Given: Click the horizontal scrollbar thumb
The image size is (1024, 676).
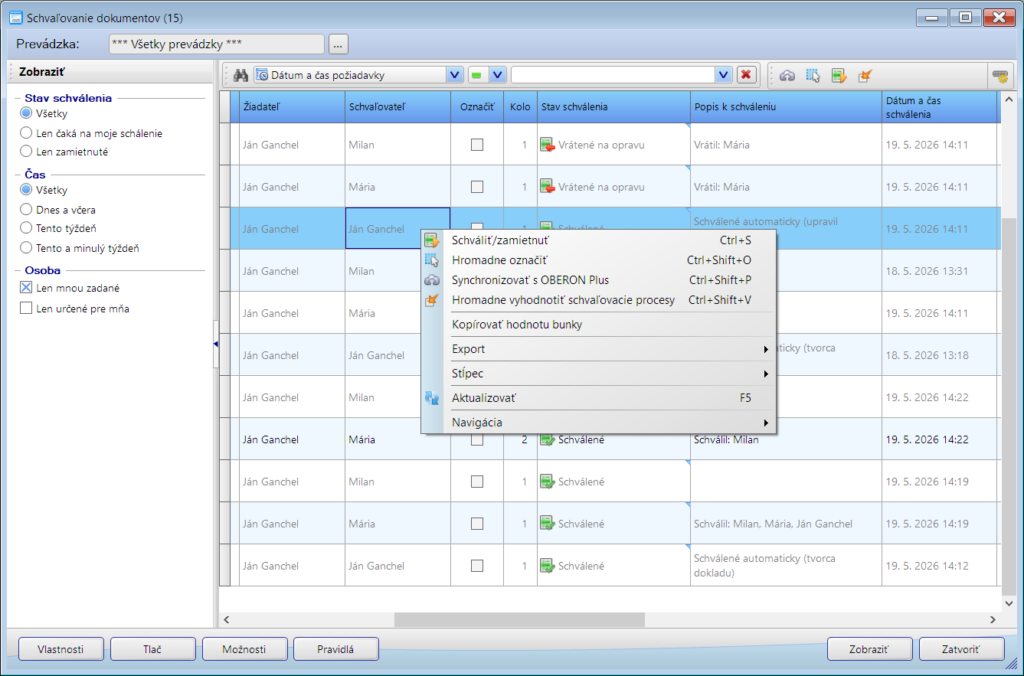Looking at the screenshot, I should [x=519, y=619].
